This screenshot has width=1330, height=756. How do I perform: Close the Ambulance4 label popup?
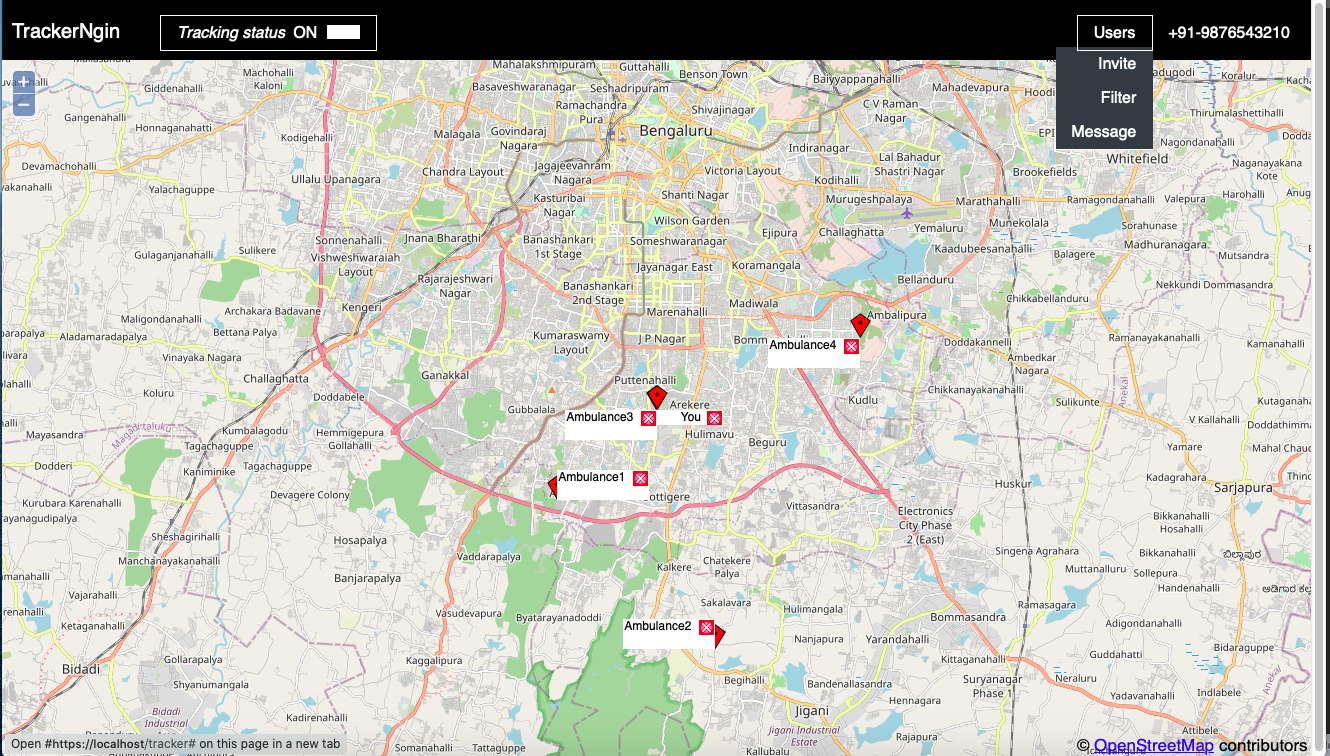coord(851,347)
